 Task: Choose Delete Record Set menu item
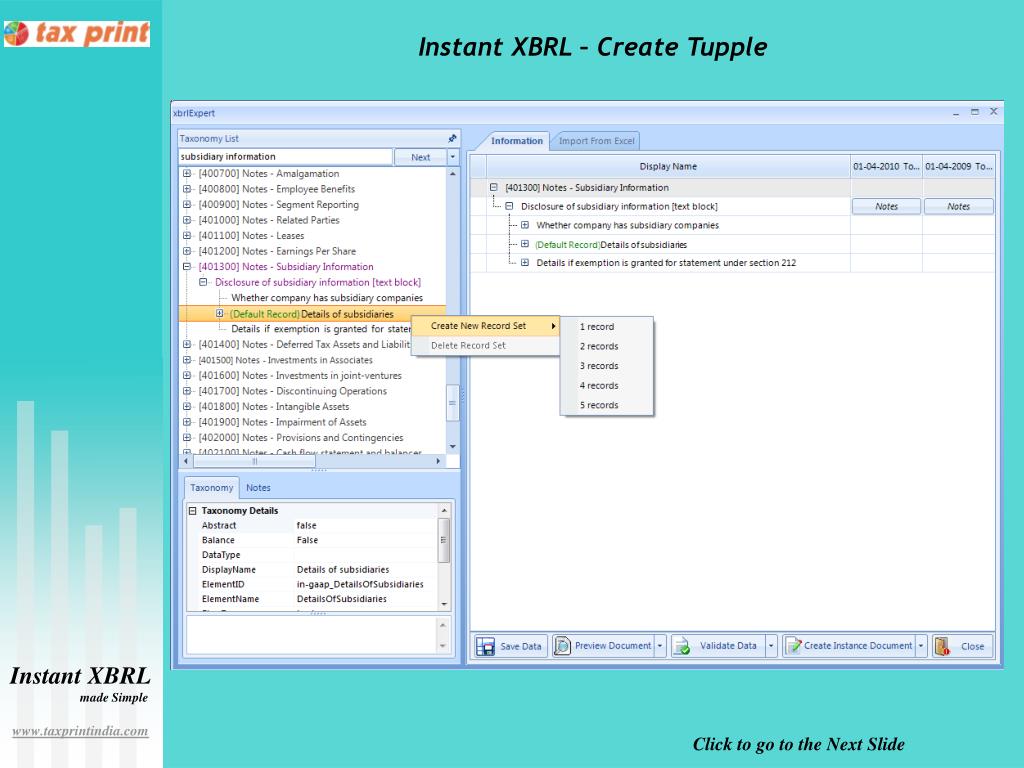coord(485,345)
